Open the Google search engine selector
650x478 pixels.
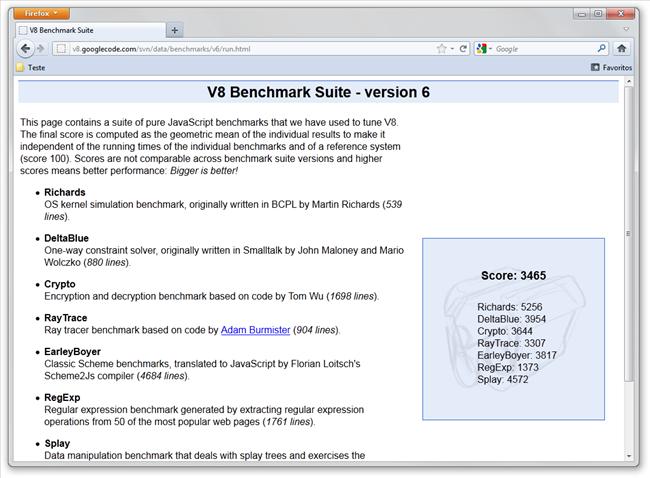pos(484,49)
